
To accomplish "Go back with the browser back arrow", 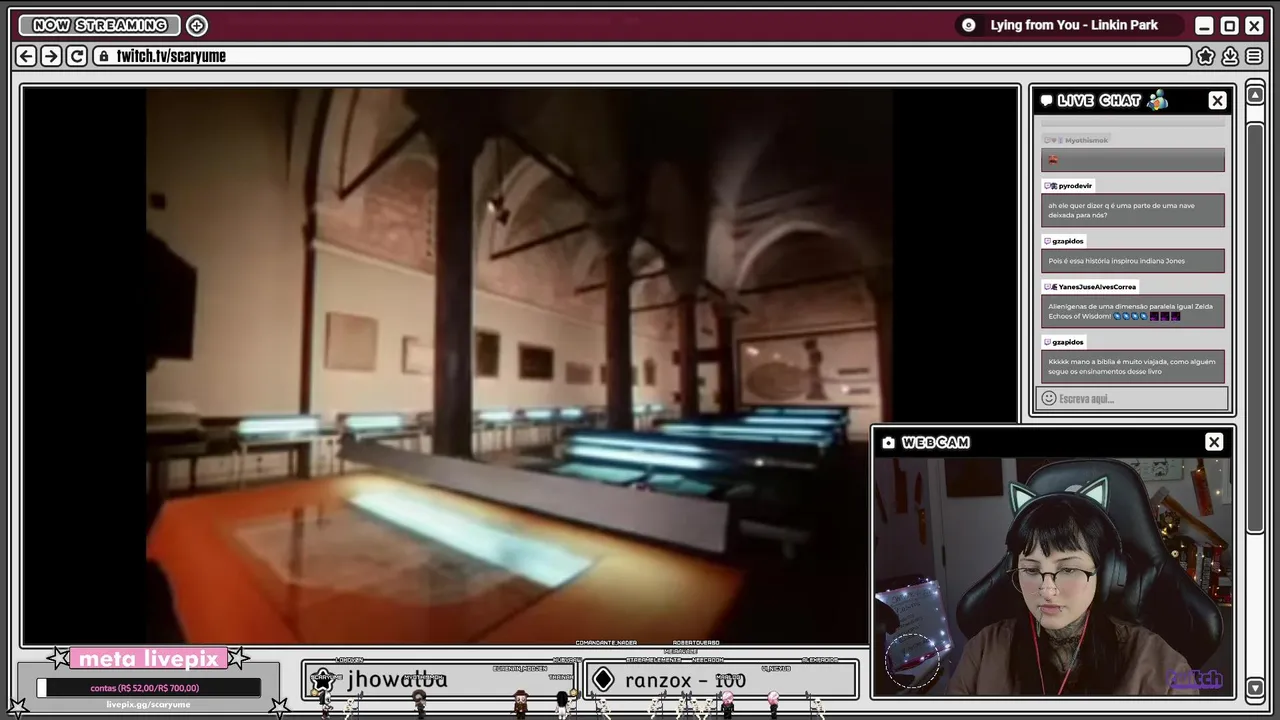I will pos(27,56).
